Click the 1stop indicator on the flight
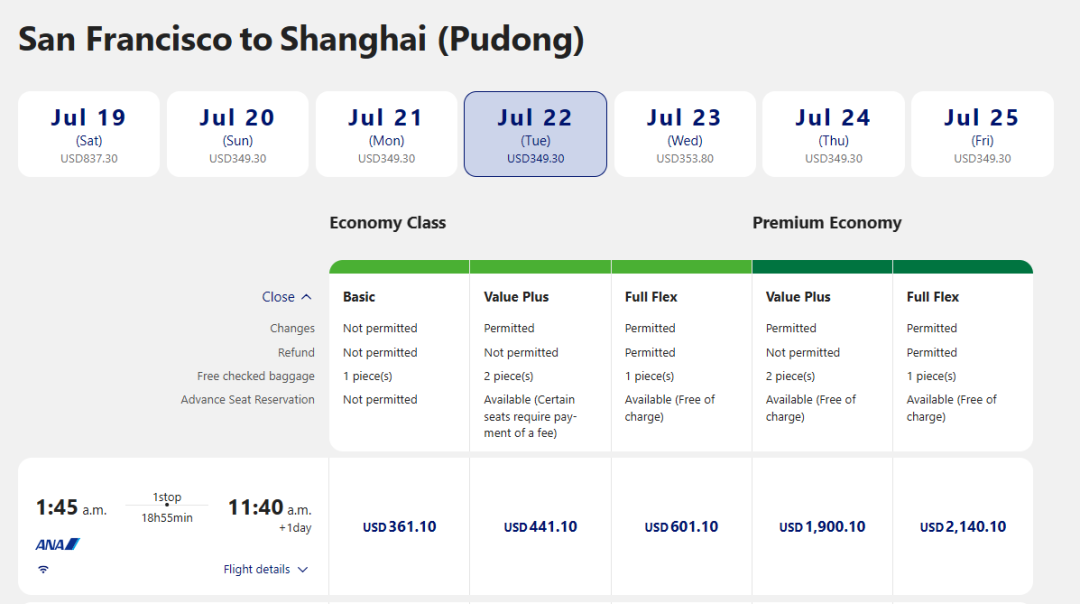Image resolution: width=1080 pixels, height=604 pixels. point(167,498)
